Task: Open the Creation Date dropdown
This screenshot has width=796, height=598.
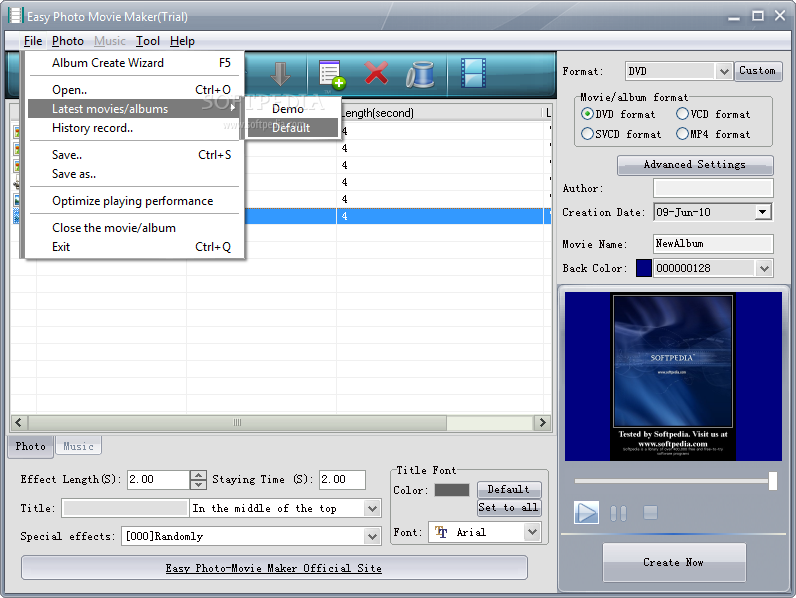Action: [762, 212]
